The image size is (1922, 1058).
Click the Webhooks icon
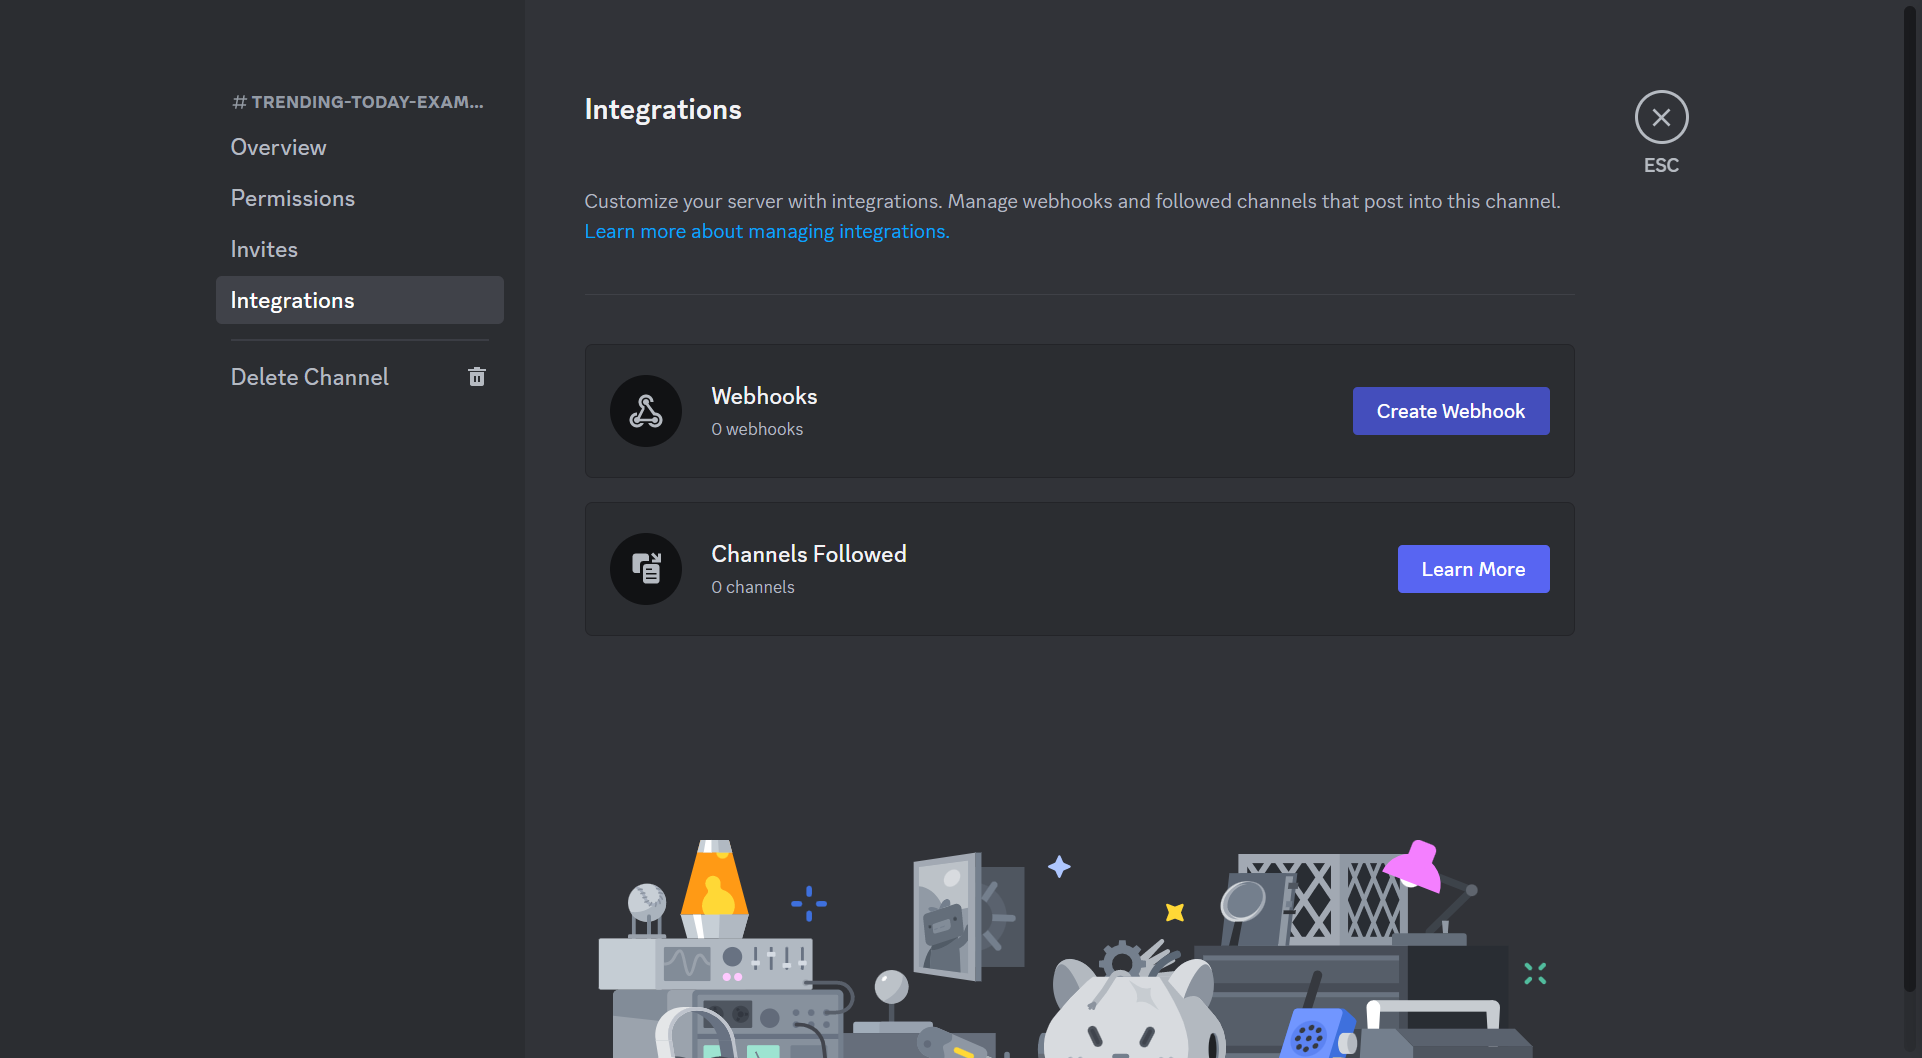click(646, 411)
